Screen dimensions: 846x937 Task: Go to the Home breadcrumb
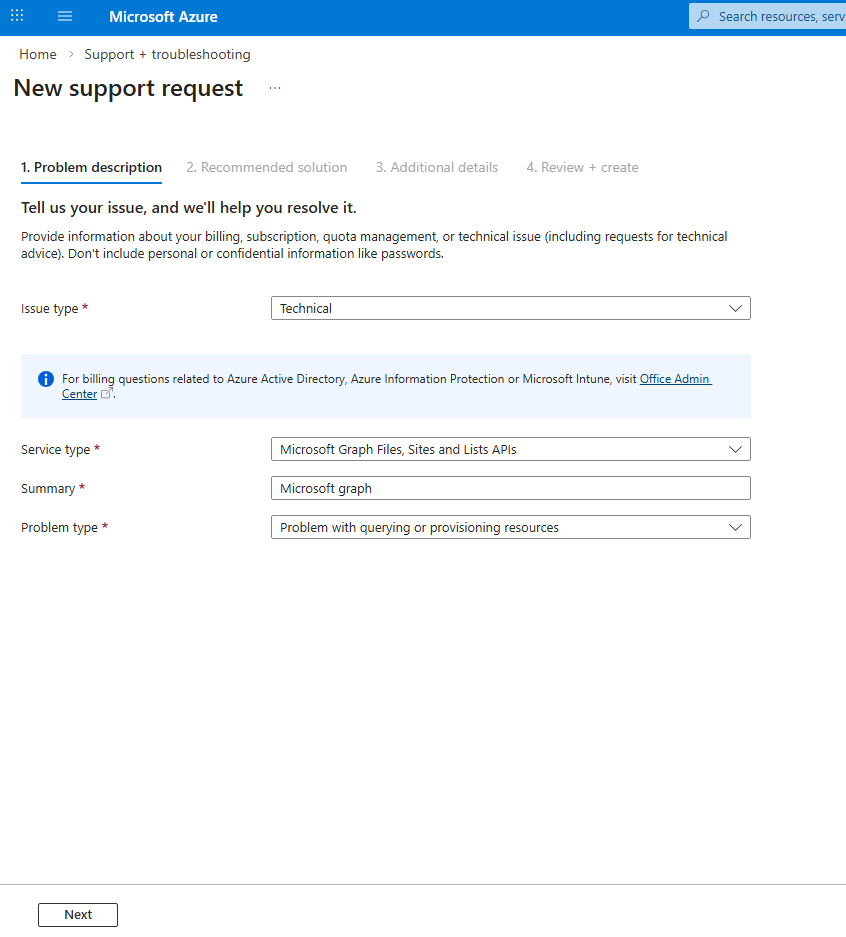point(38,54)
